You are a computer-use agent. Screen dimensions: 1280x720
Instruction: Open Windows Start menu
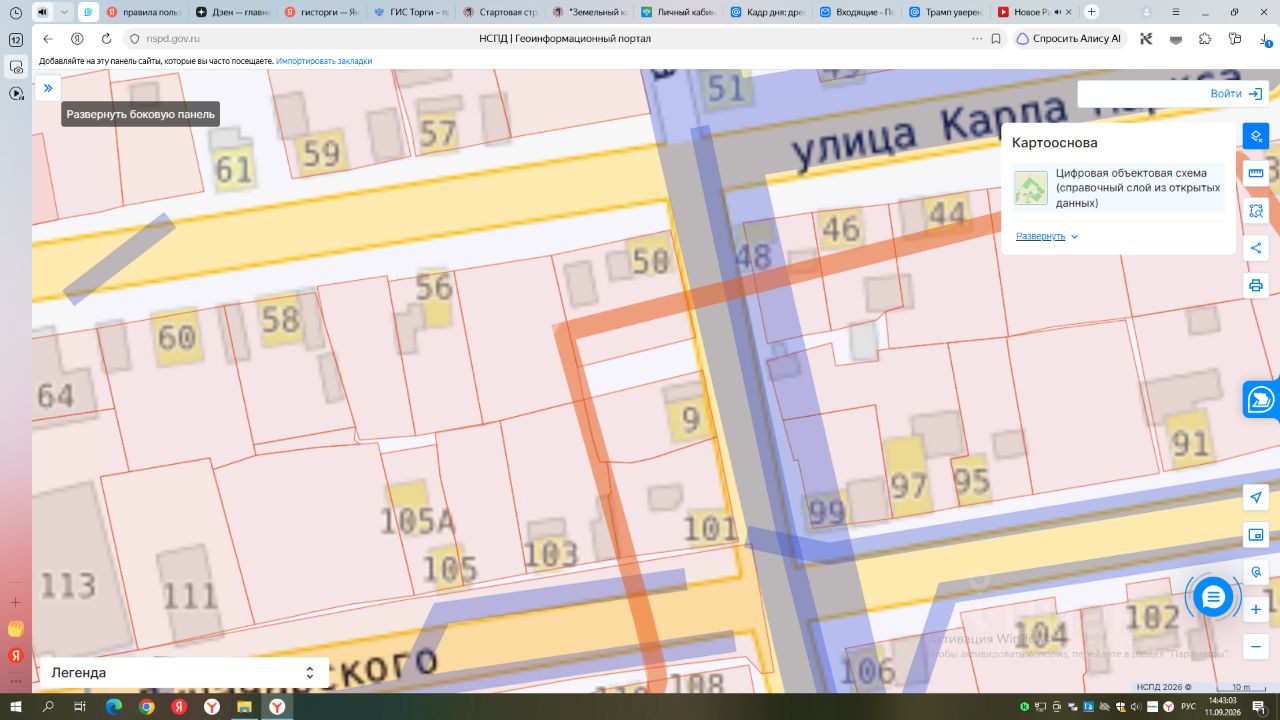(16, 706)
